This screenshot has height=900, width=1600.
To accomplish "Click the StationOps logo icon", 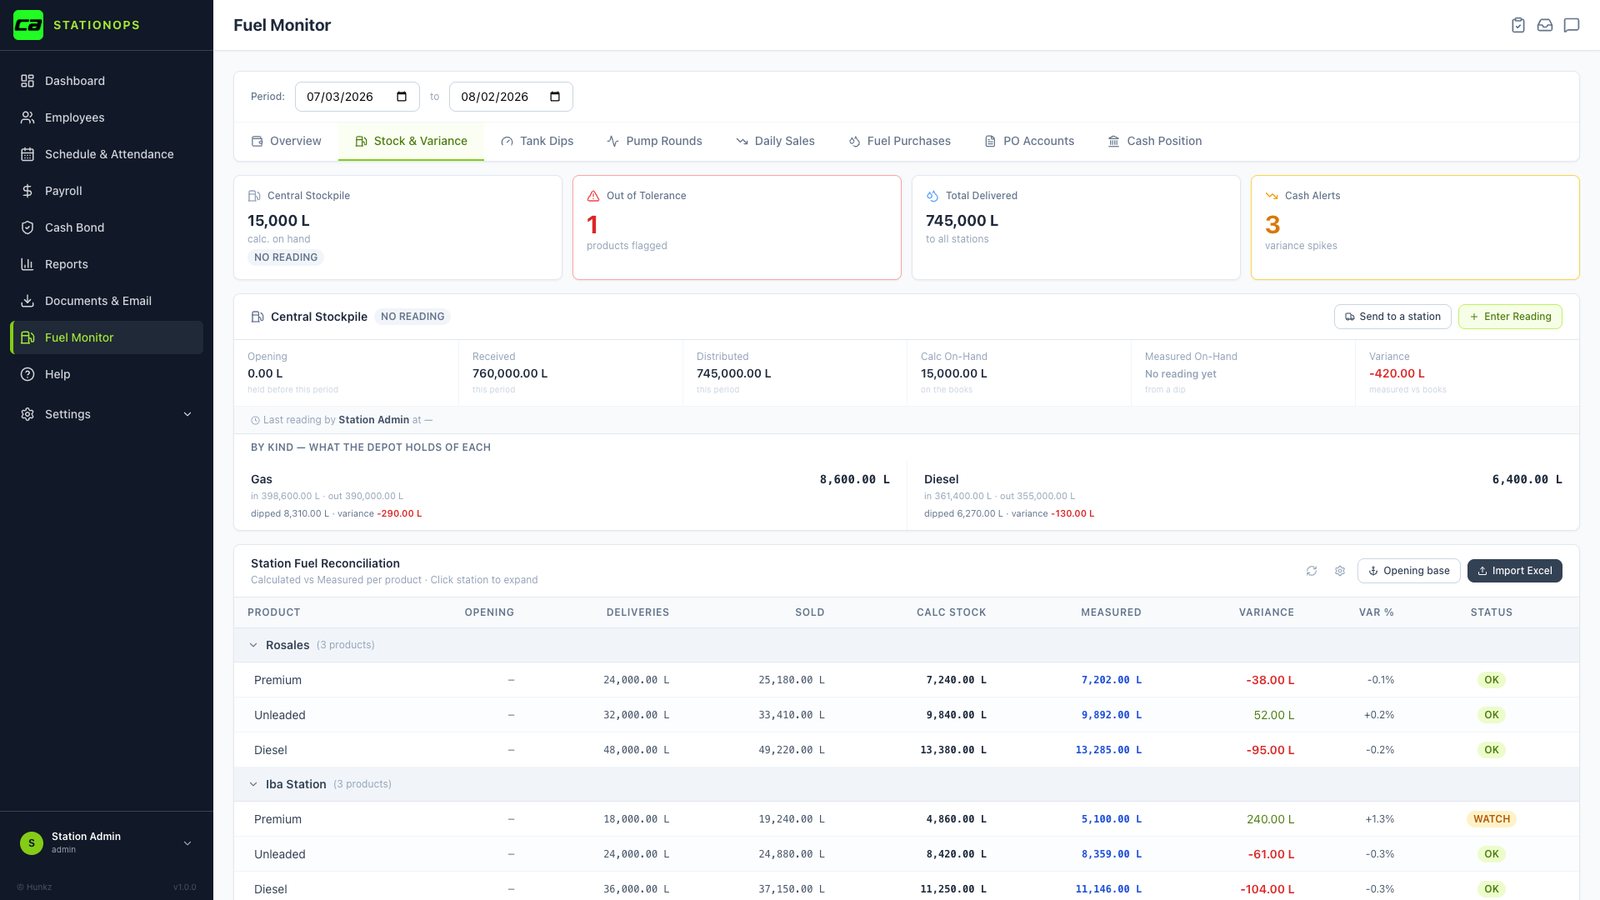I will coord(28,25).
